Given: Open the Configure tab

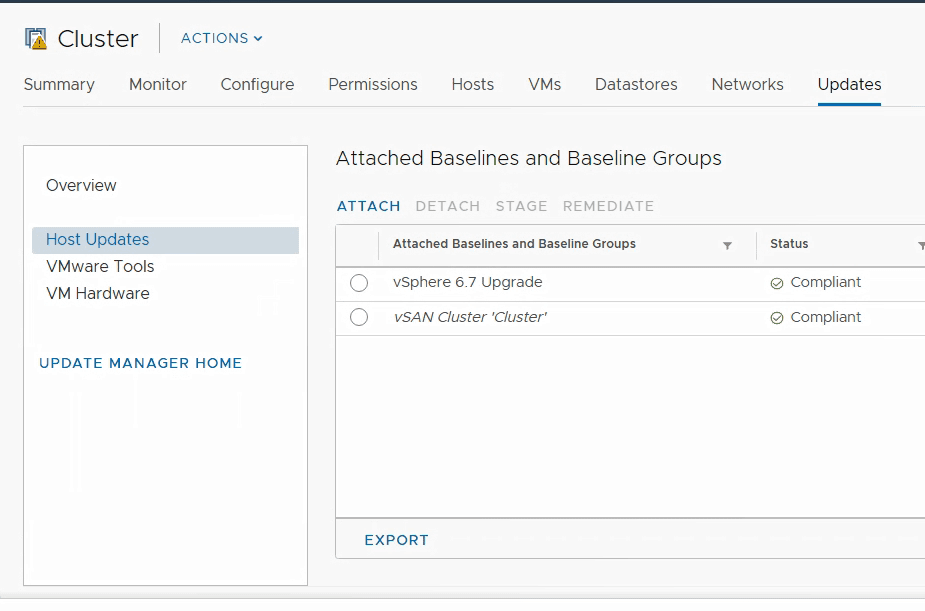Looking at the screenshot, I should 257,84.
